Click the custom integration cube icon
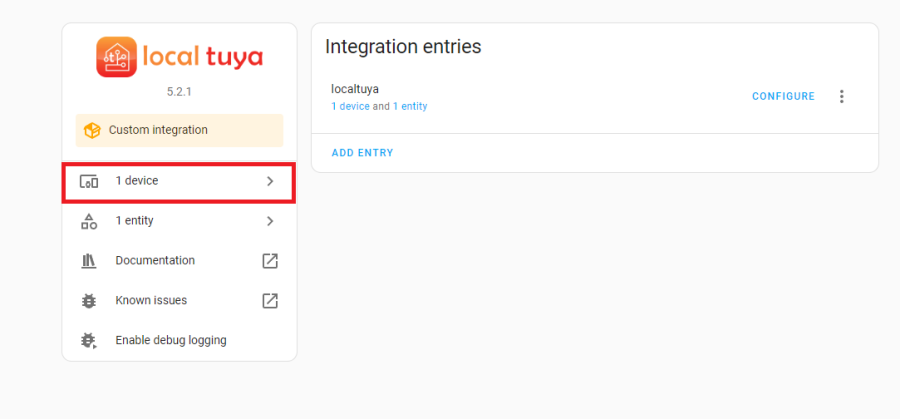 [x=92, y=130]
